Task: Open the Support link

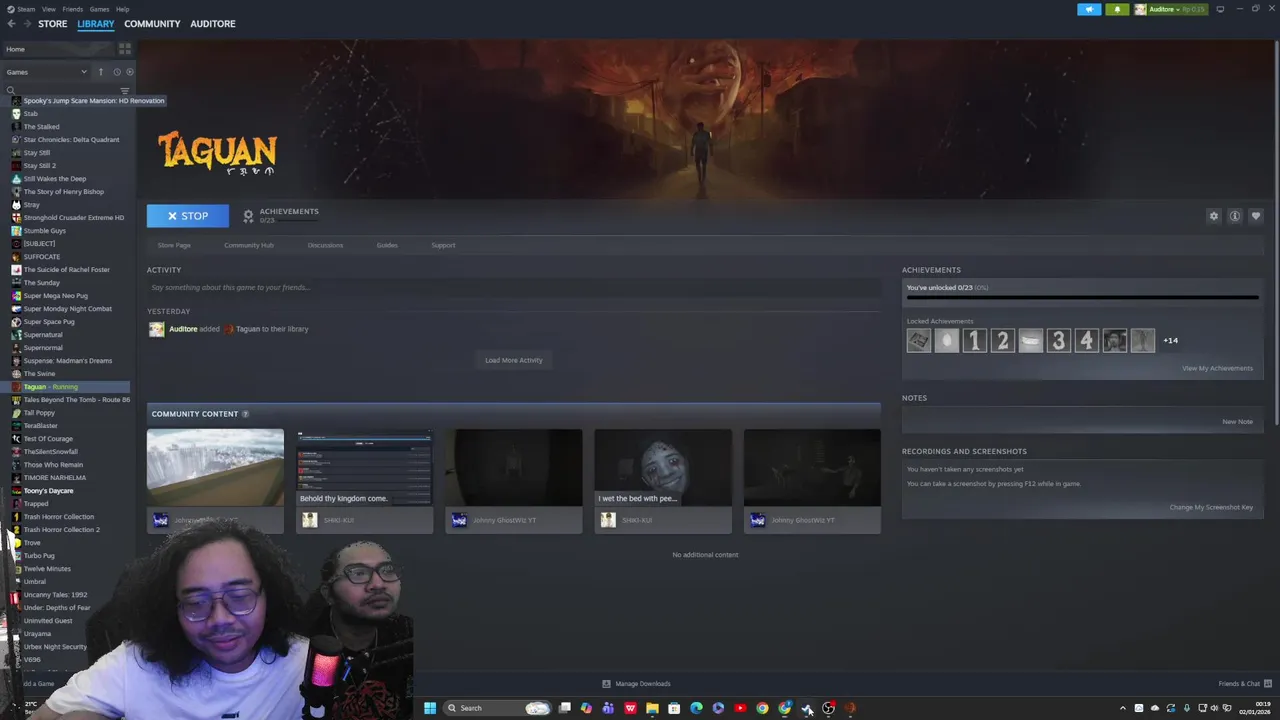Action: pyautogui.click(x=443, y=245)
